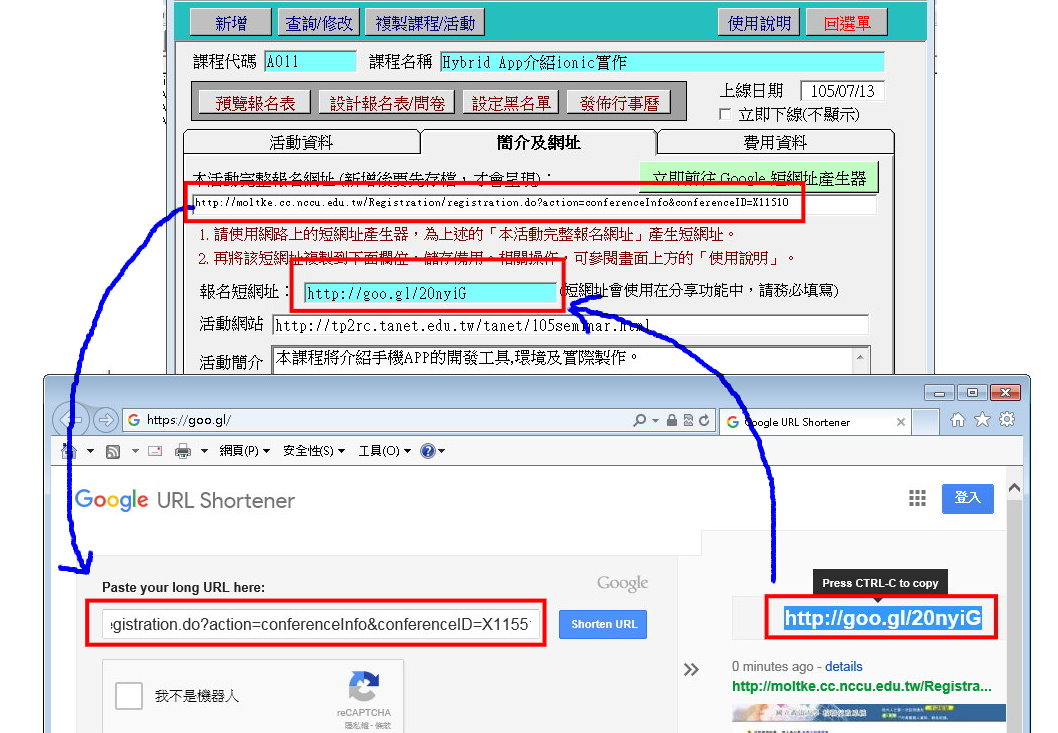The height and width of the screenshot is (733, 1058).
Task: Click the 課程名稱 input field
Action: pyautogui.click(x=662, y=62)
